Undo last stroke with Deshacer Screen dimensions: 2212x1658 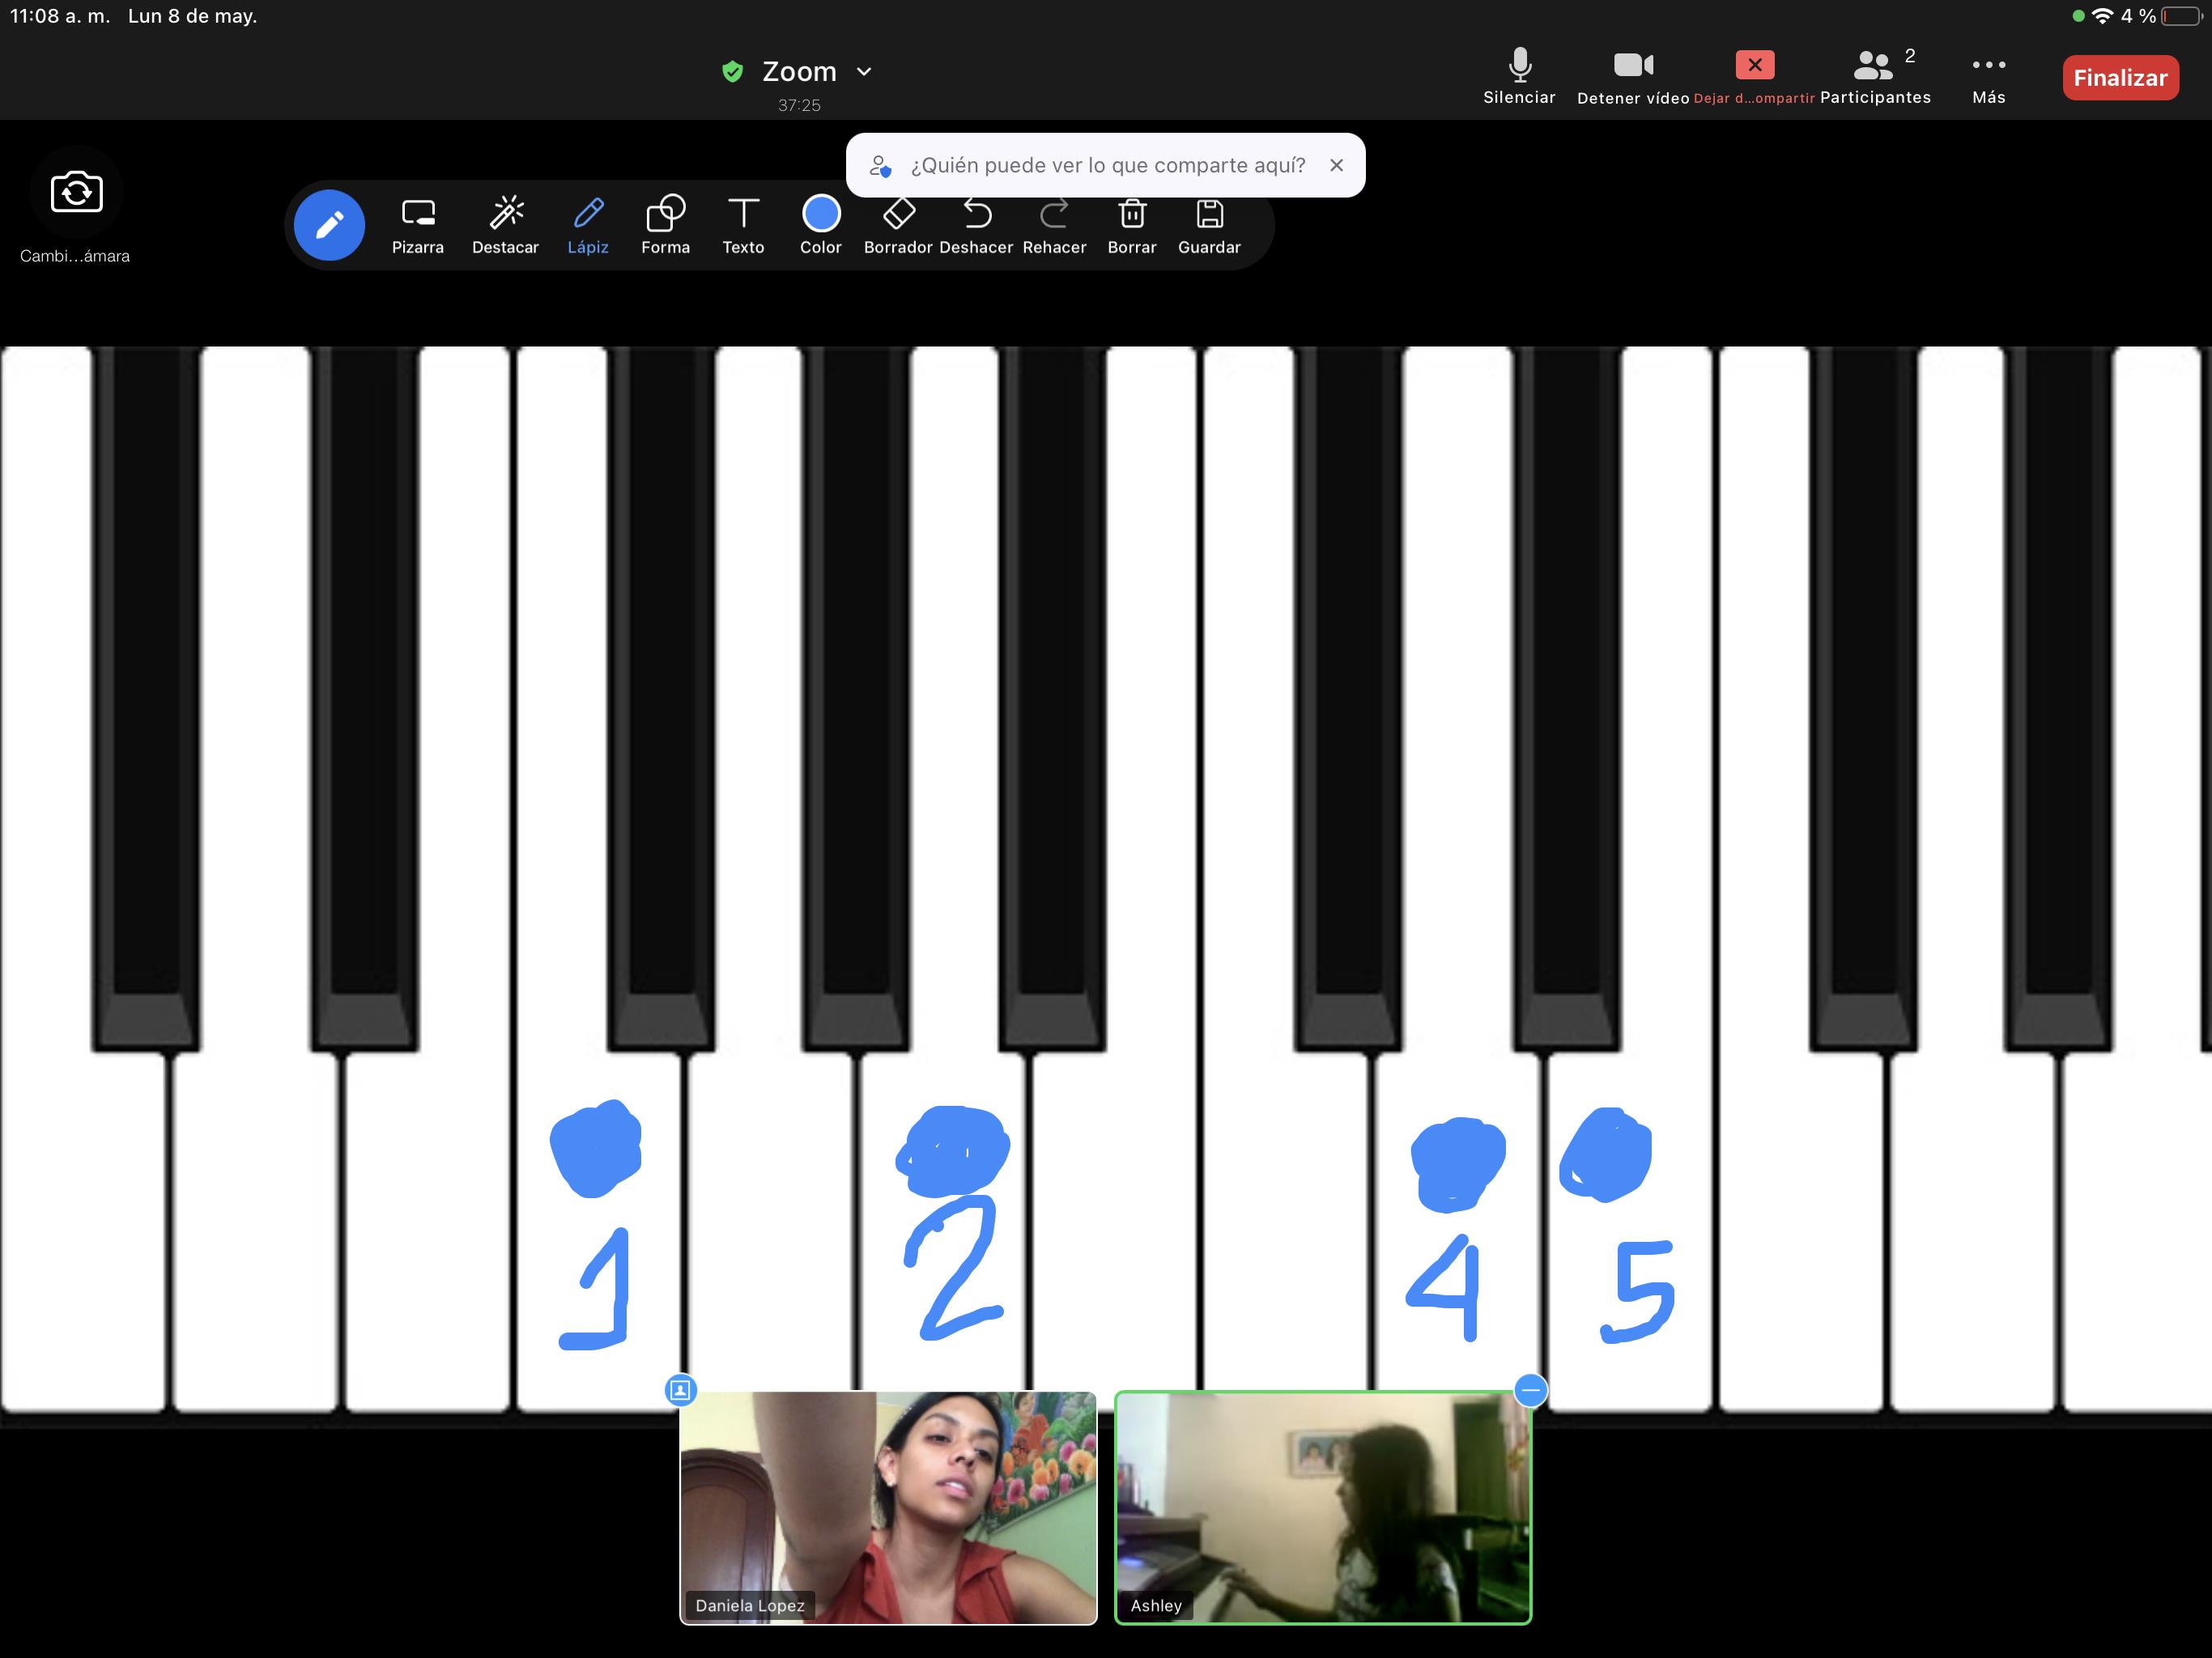click(976, 225)
